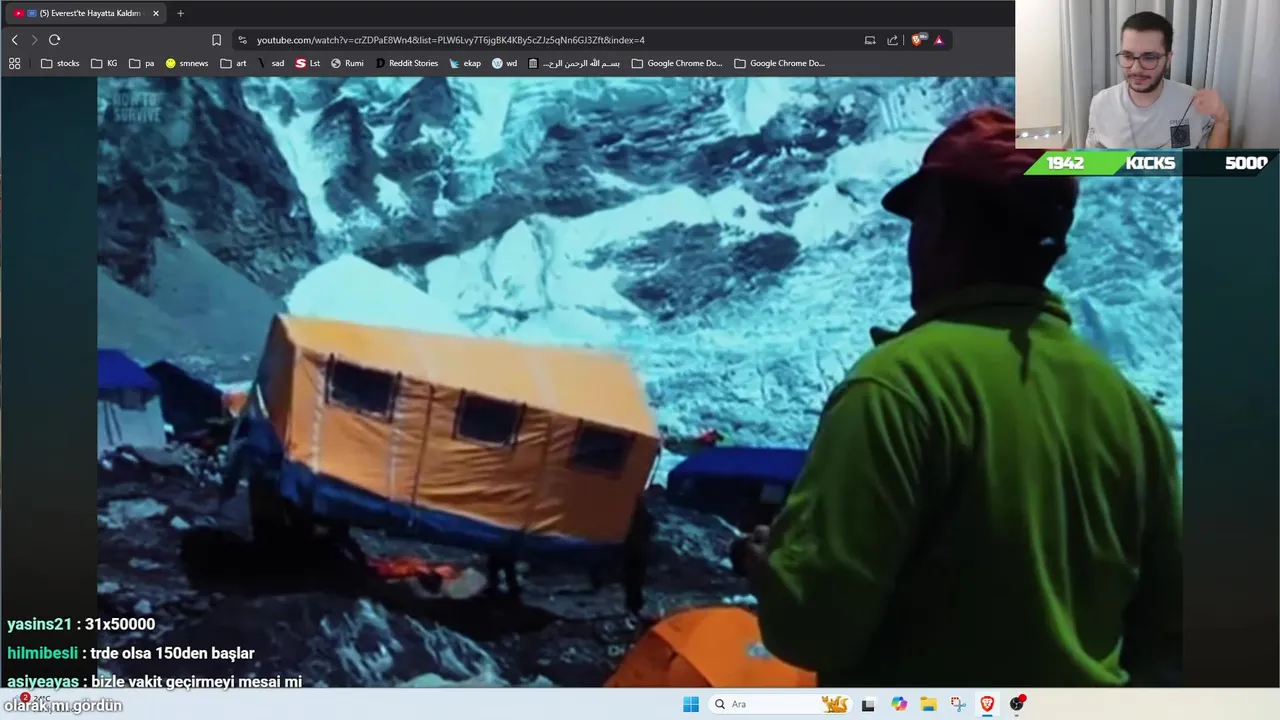Click the Brave Rewards triangle icon
The width and height of the screenshot is (1280, 720).
(939, 40)
